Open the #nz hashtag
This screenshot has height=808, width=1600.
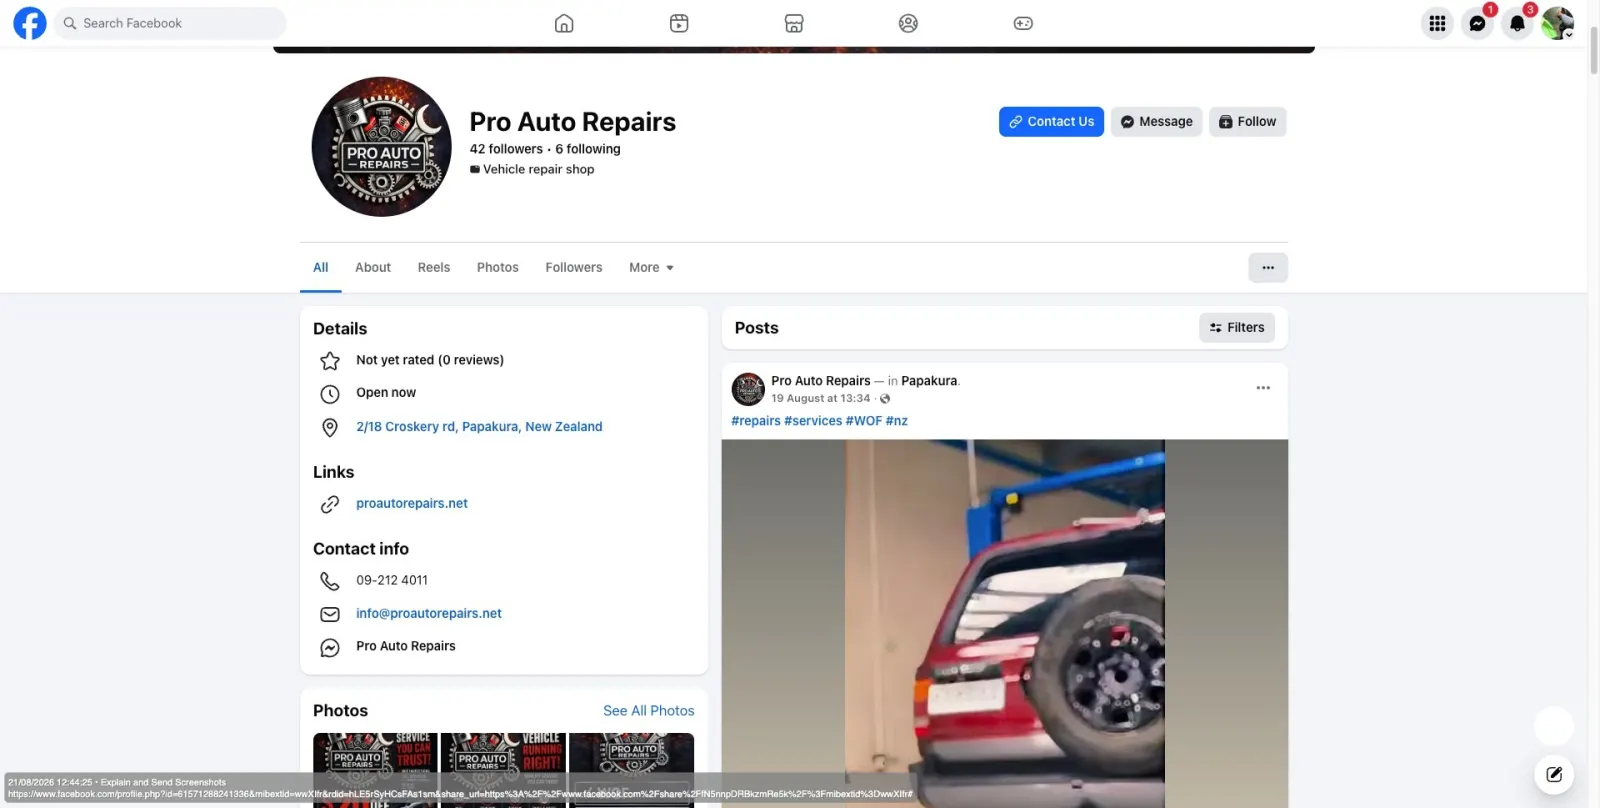point(897,421)
